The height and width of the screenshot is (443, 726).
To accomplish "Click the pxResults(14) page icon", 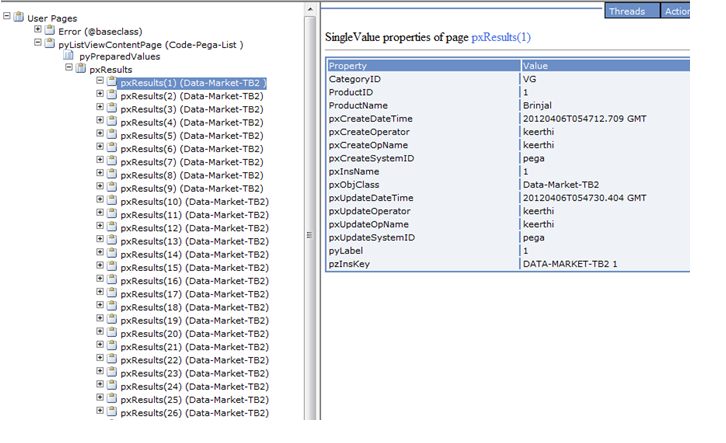I will click(x=112, y=253).
